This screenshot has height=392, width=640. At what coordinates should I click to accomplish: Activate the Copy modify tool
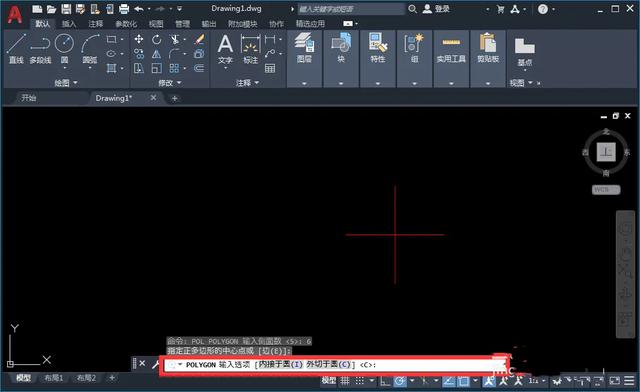tap(139, 53)
